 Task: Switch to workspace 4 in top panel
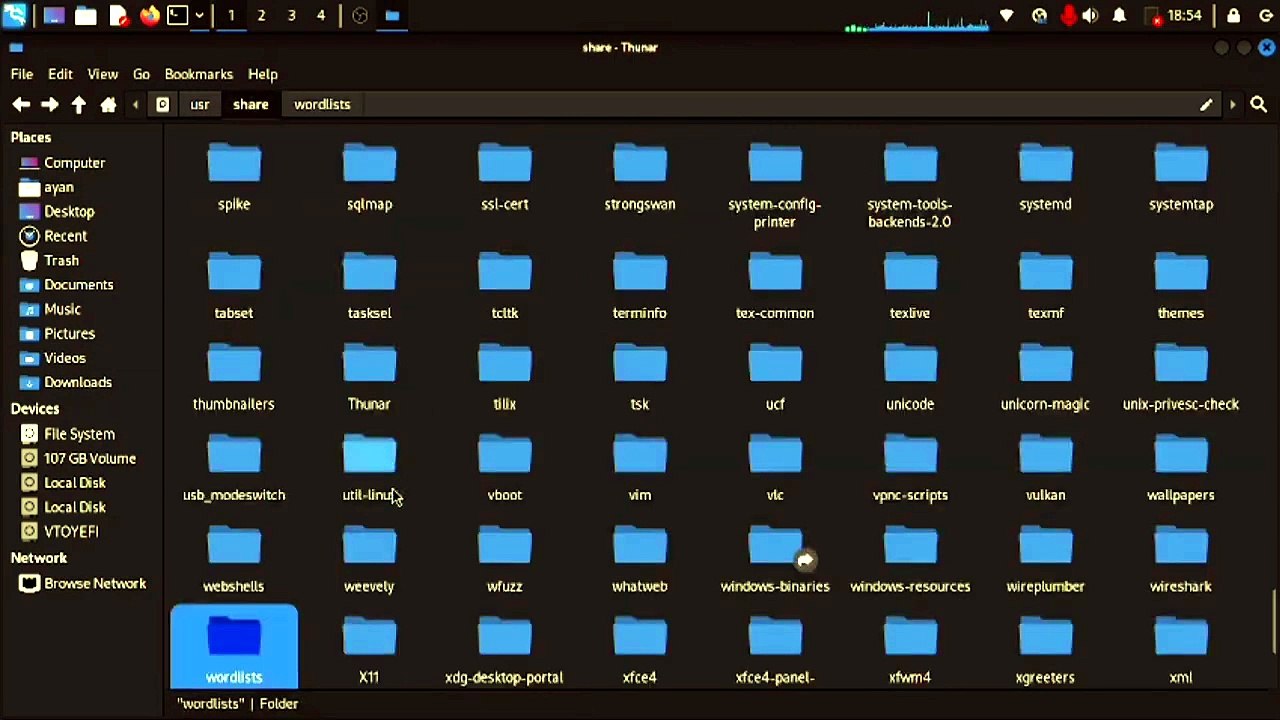click(321, 16)
